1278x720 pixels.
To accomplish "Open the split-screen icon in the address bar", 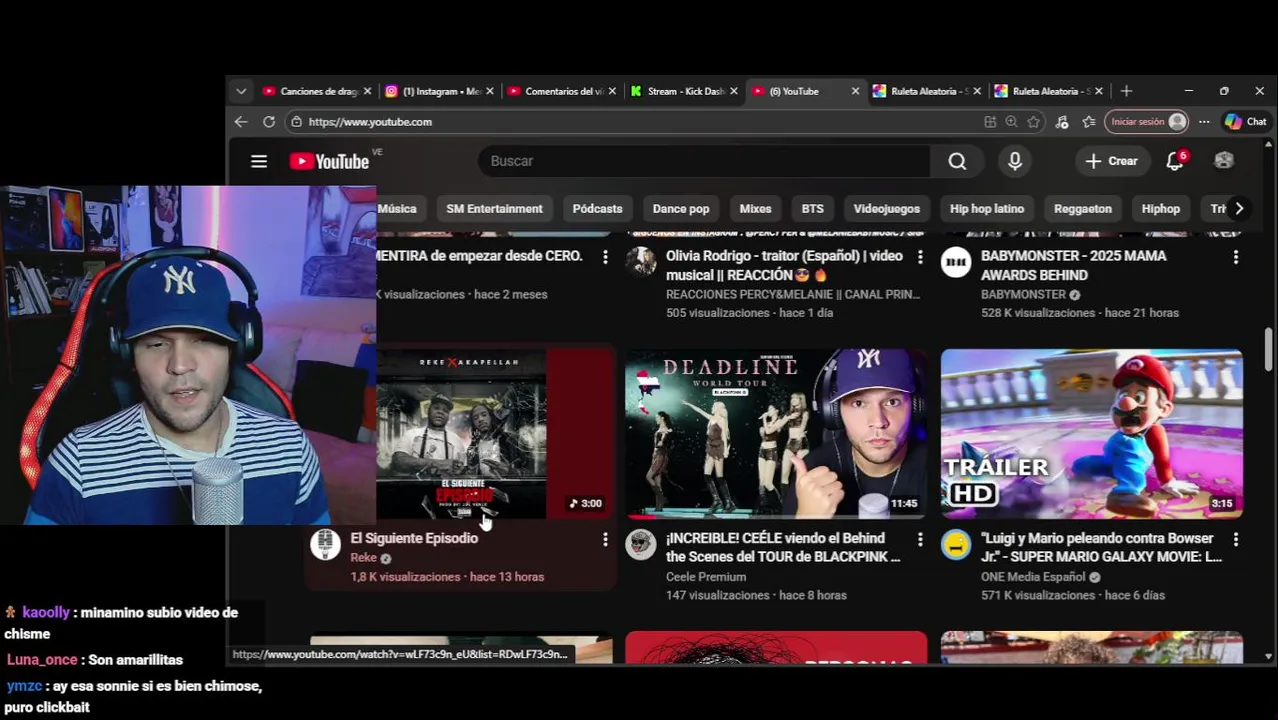I will click(990, 122).
